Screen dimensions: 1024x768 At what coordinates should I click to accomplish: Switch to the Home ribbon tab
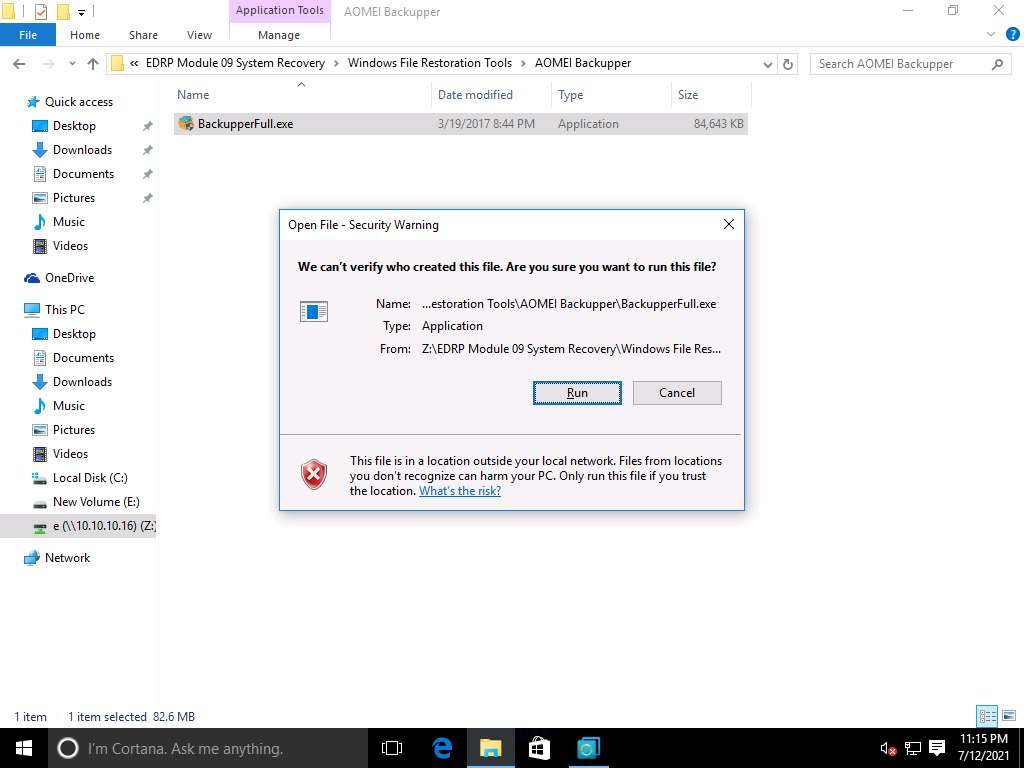(x=85, y=35)
